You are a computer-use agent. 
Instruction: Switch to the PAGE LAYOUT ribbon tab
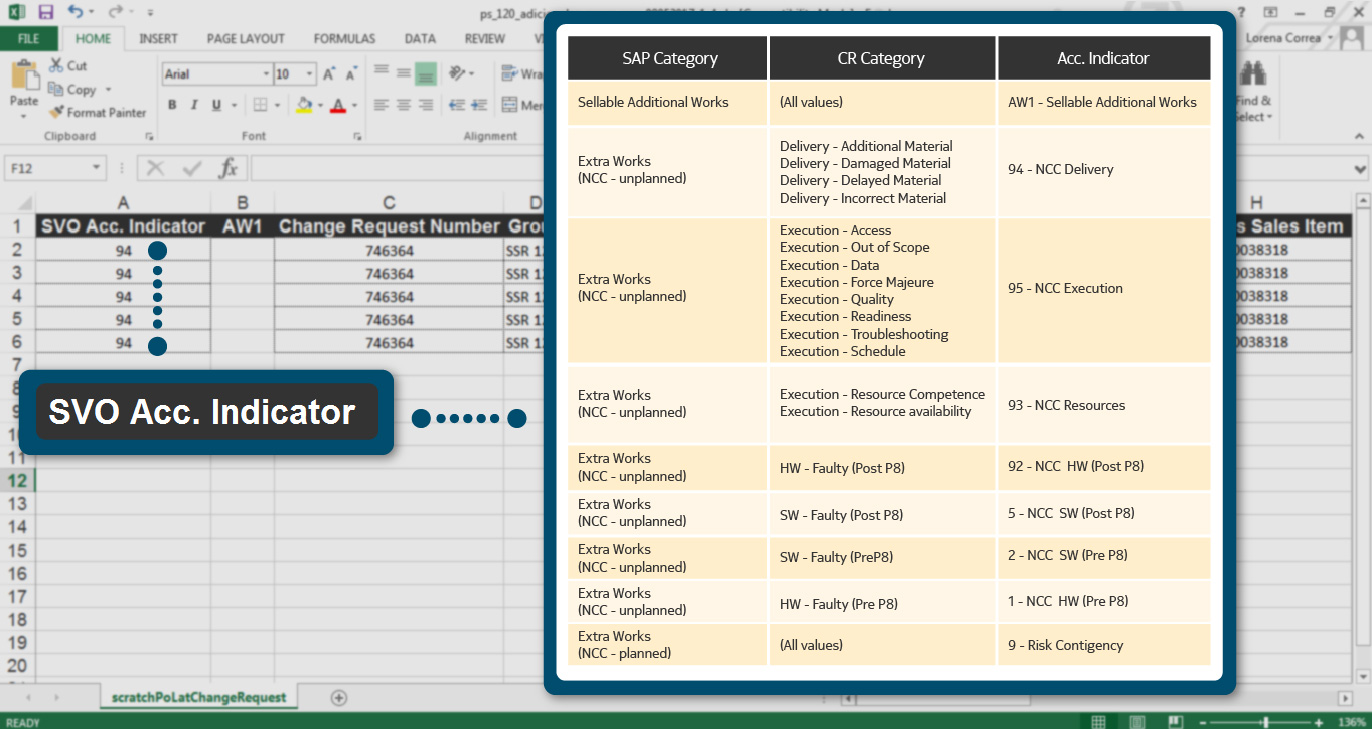245,38
